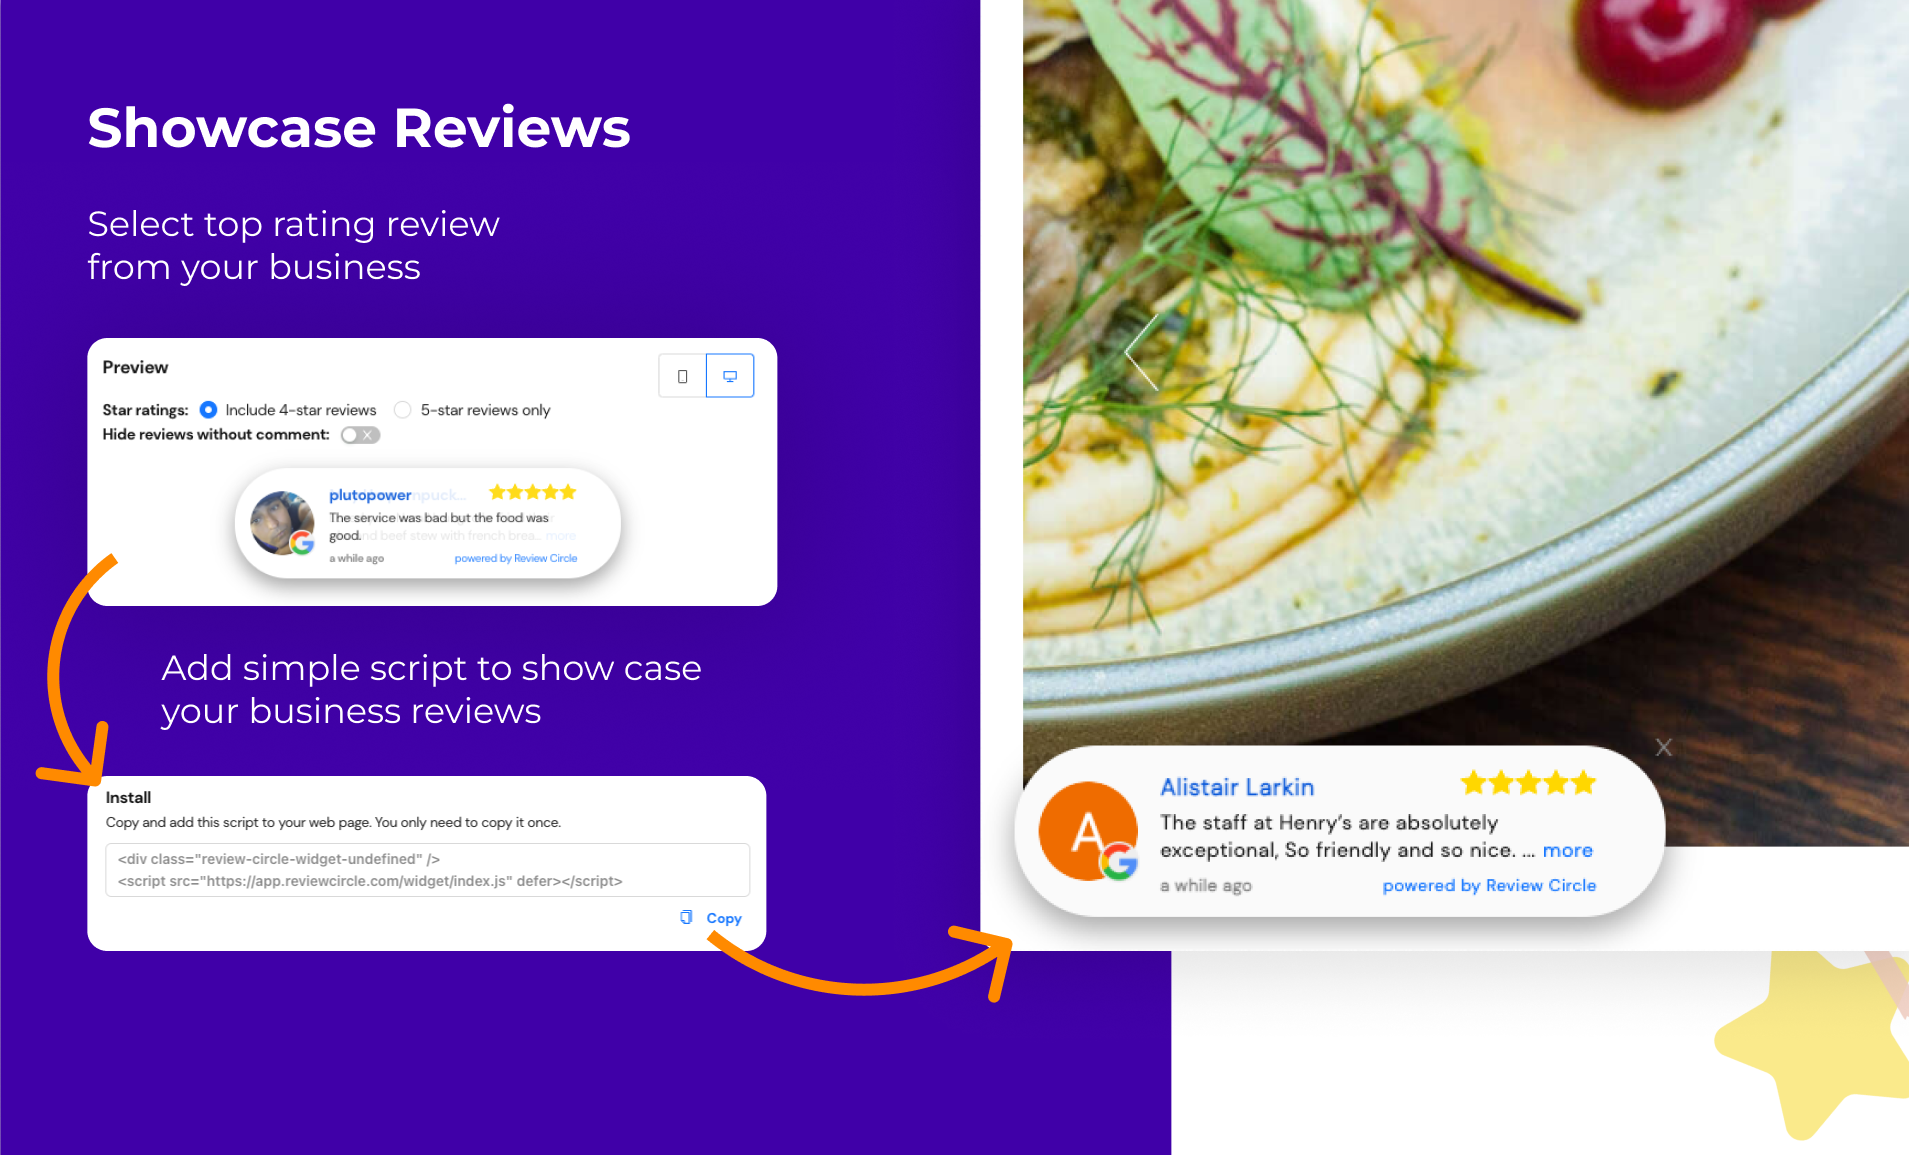Switch preview to mobile device view
The height and width of the screenshot is (1155, 1909).
pos(682,376)
